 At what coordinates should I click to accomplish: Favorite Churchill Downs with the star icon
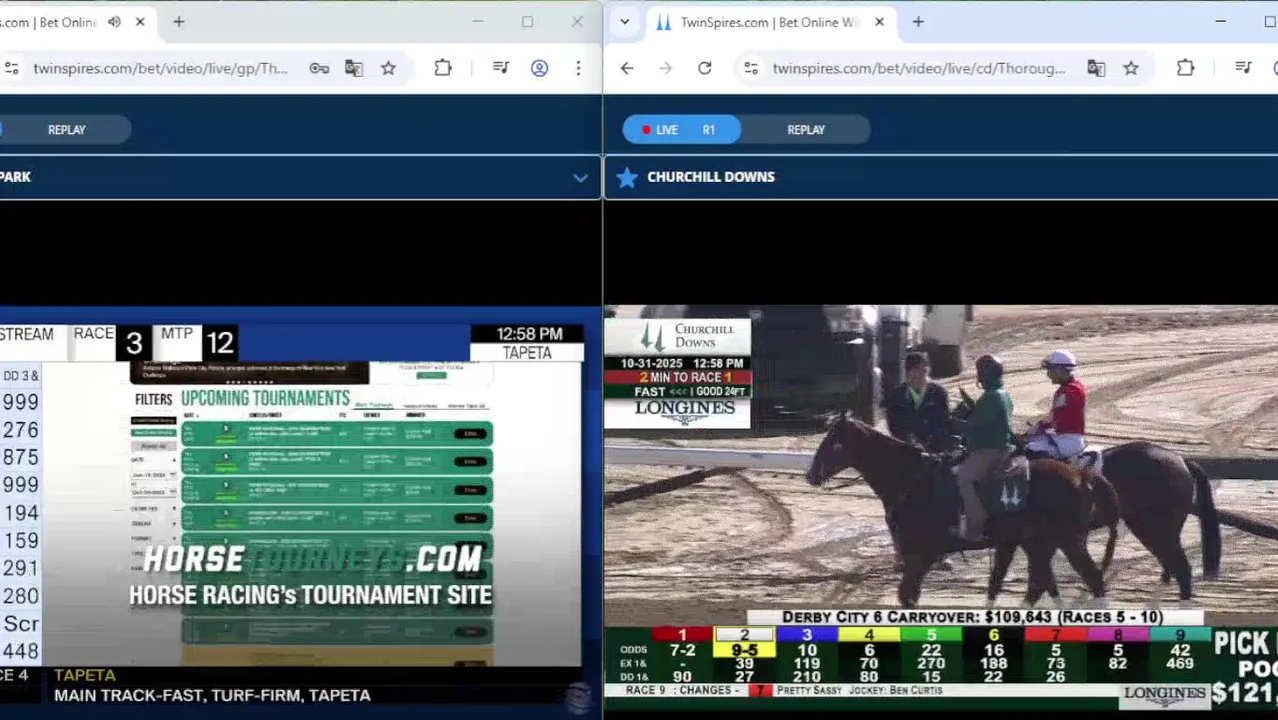coord(627,177)
